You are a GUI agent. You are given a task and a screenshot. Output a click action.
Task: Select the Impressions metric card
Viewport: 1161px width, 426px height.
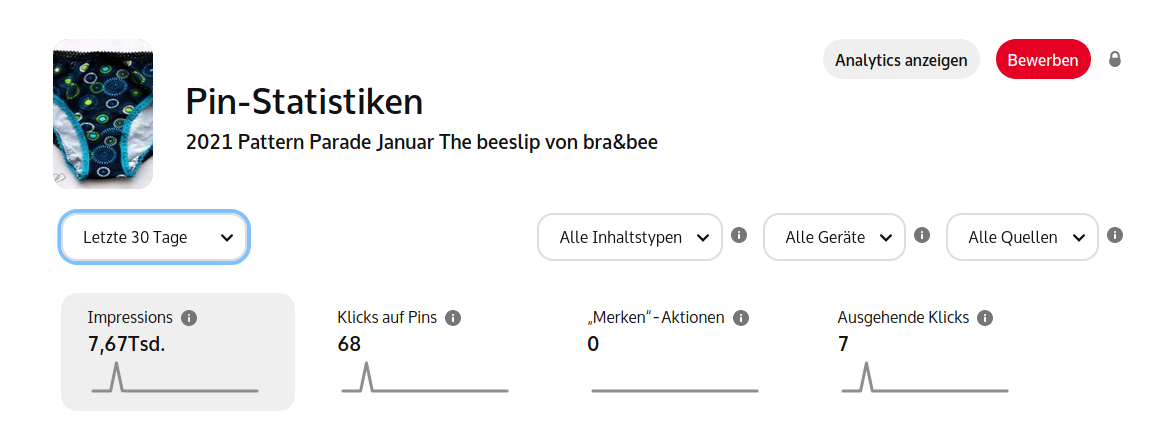pyautogui.click(x=178, y=352)
